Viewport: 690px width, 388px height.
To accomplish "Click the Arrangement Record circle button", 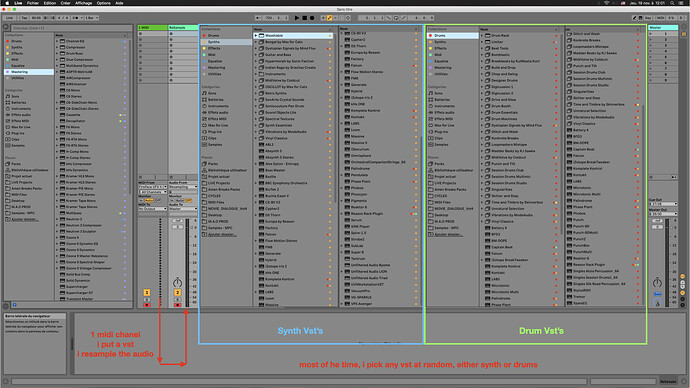I will tap(312, 18).
